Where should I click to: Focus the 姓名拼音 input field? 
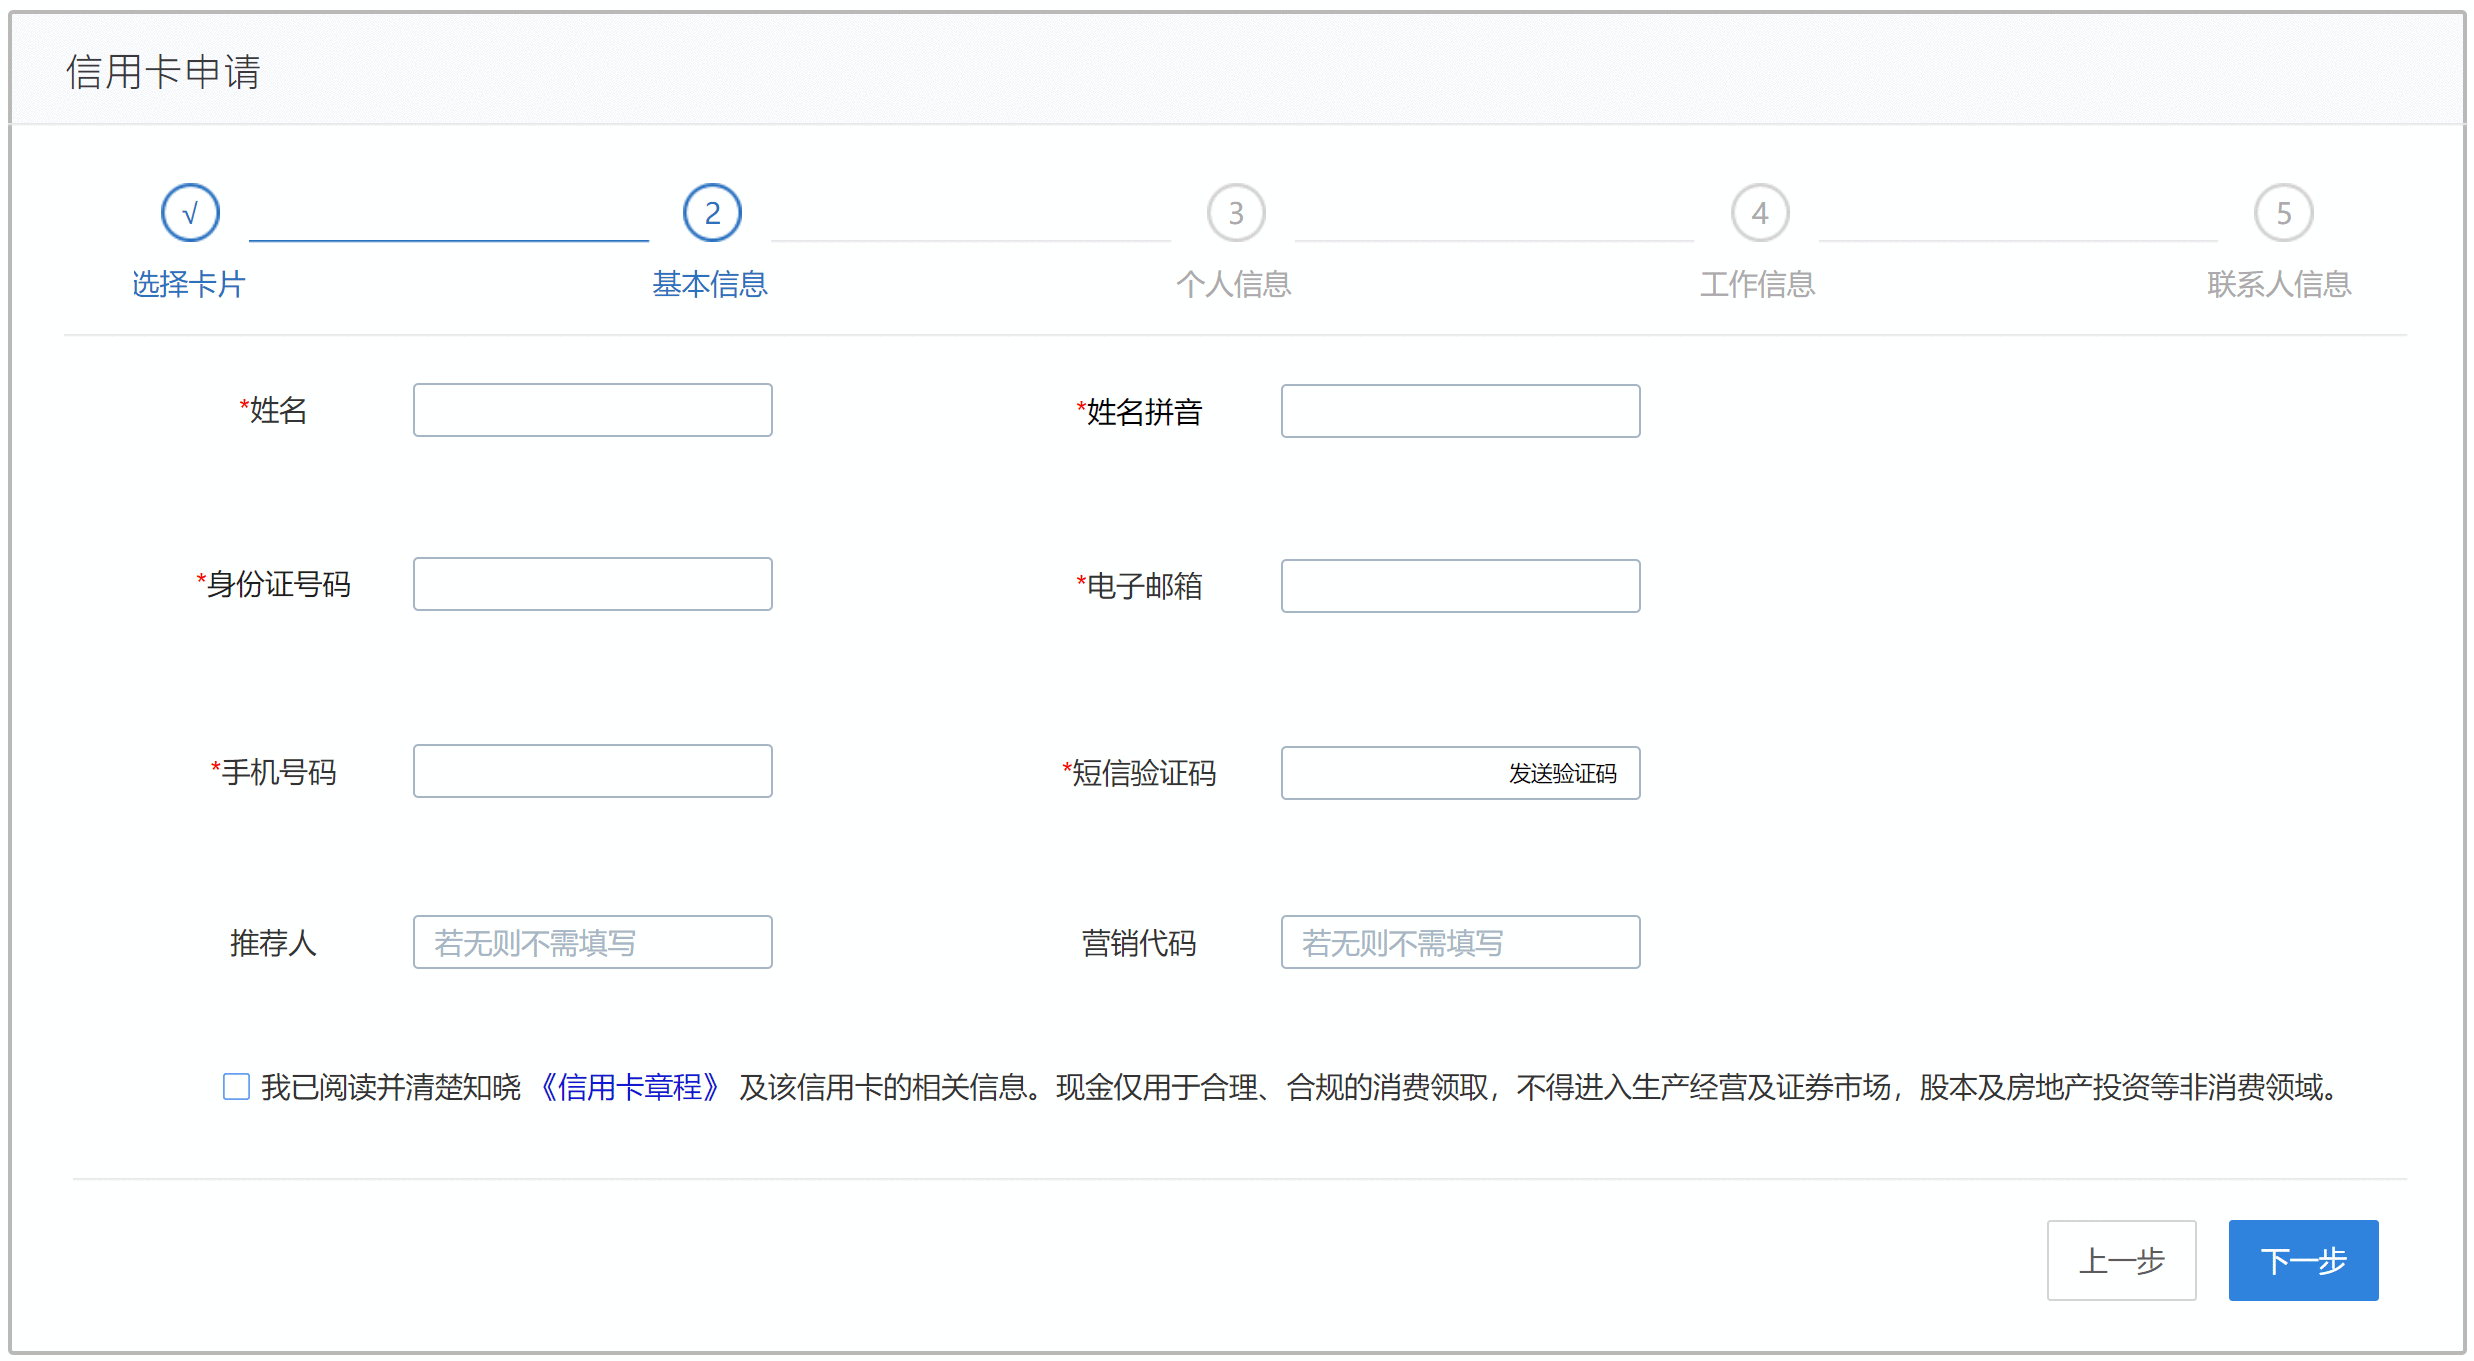(x=1461, y=411)
